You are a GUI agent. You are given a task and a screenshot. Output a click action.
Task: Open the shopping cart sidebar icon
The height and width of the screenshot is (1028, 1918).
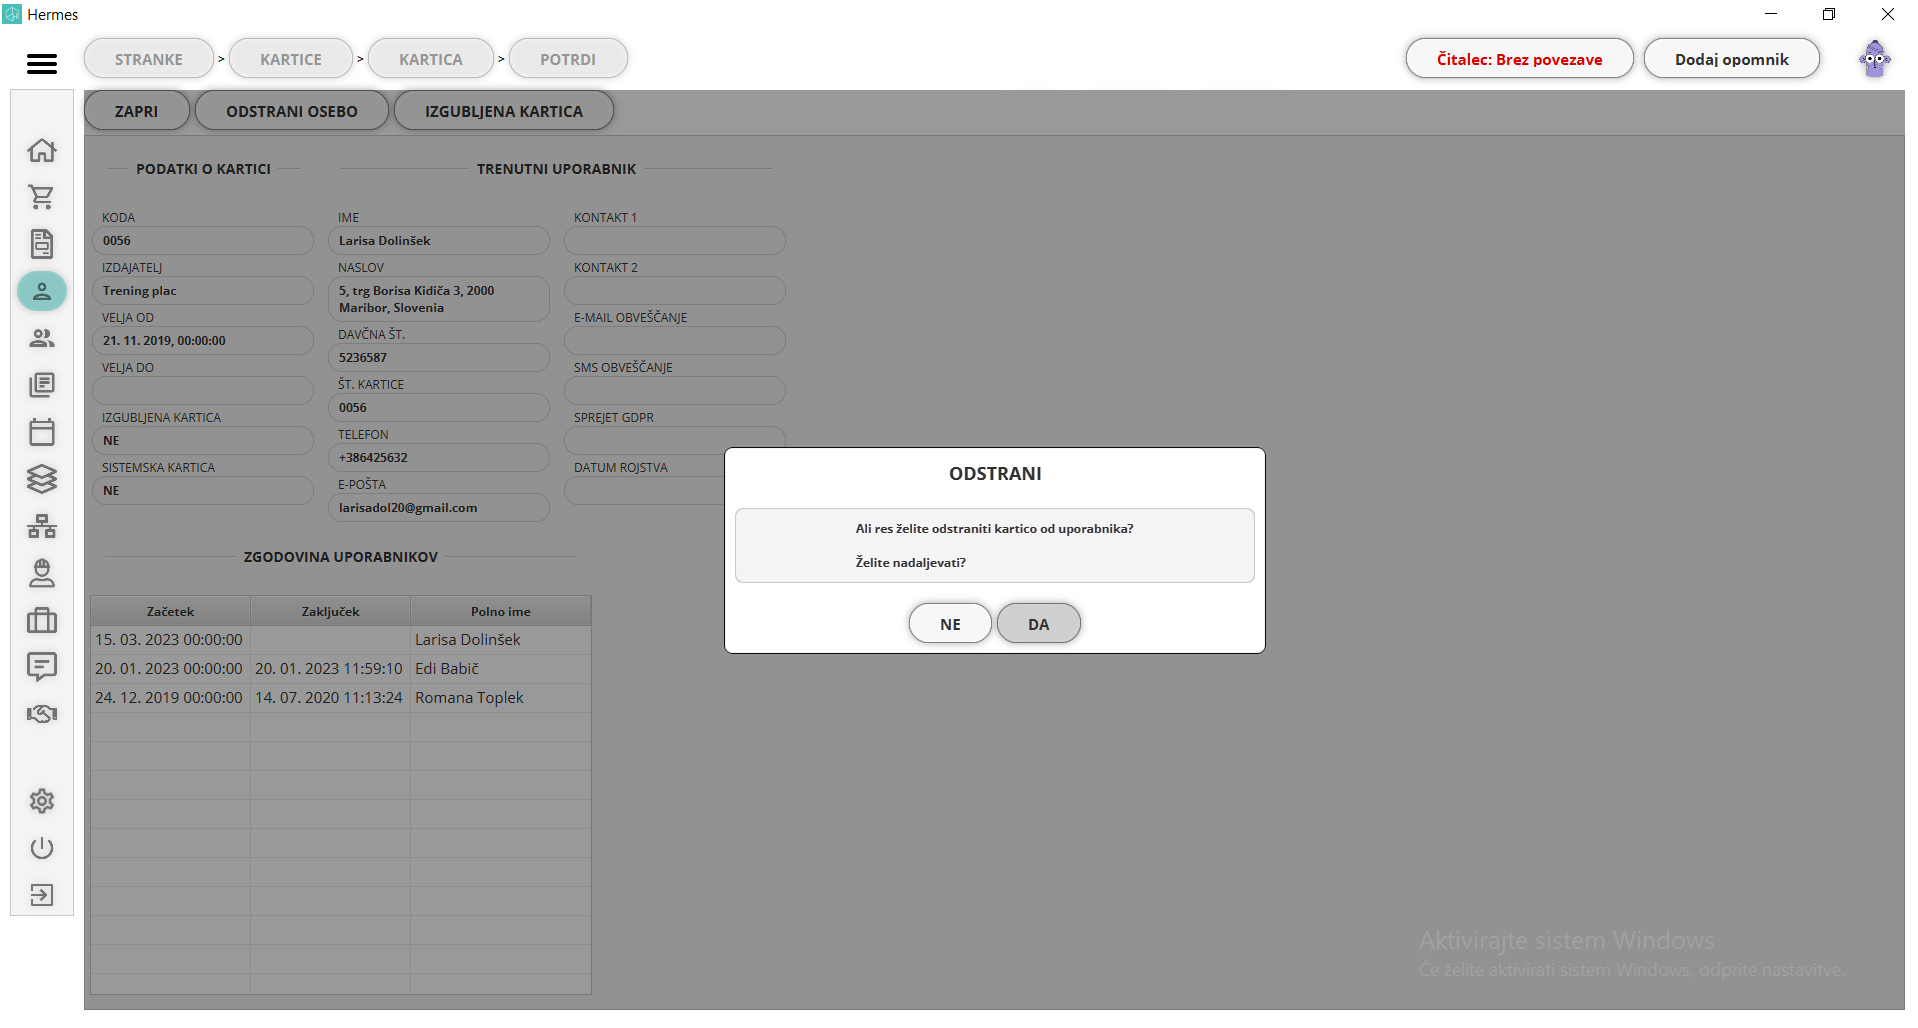click(x=42, y=197)
